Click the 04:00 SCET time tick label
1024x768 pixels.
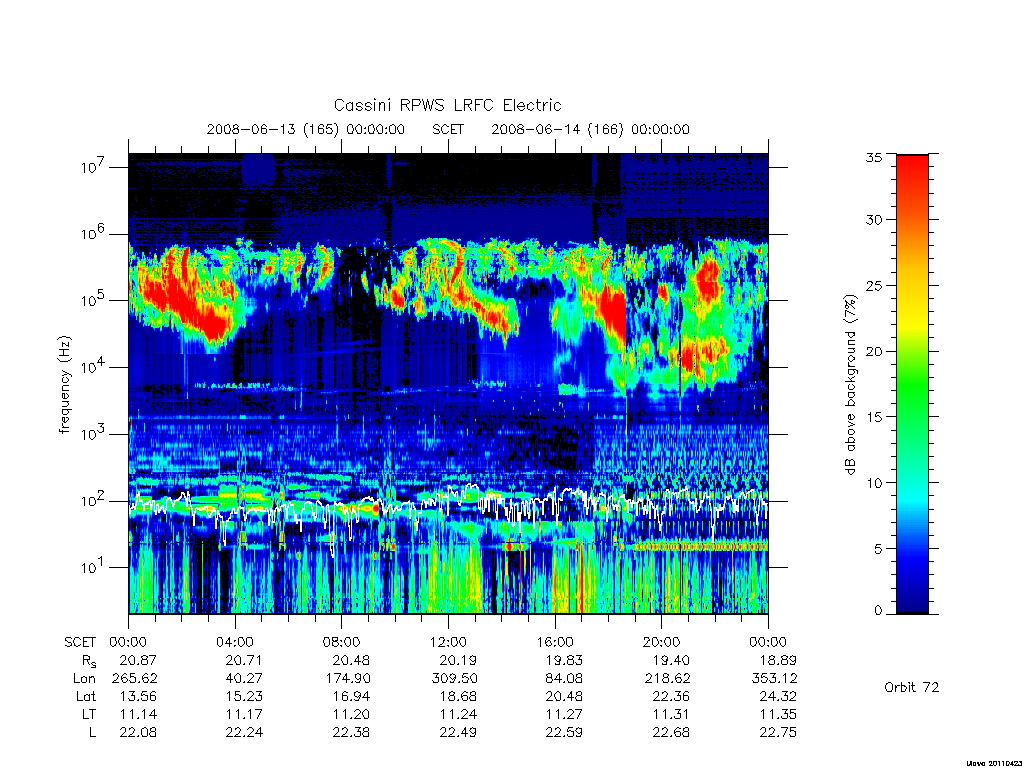click(x=234, y=642)
